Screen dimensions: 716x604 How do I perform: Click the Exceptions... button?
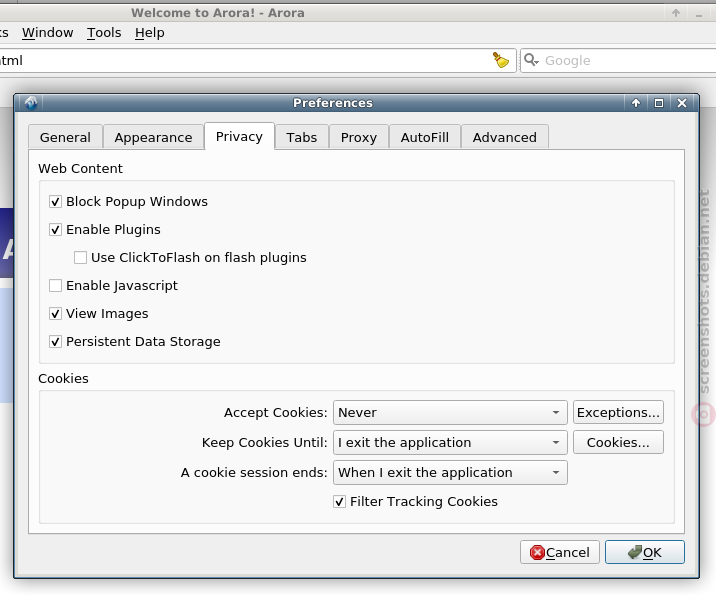(618, 413)
